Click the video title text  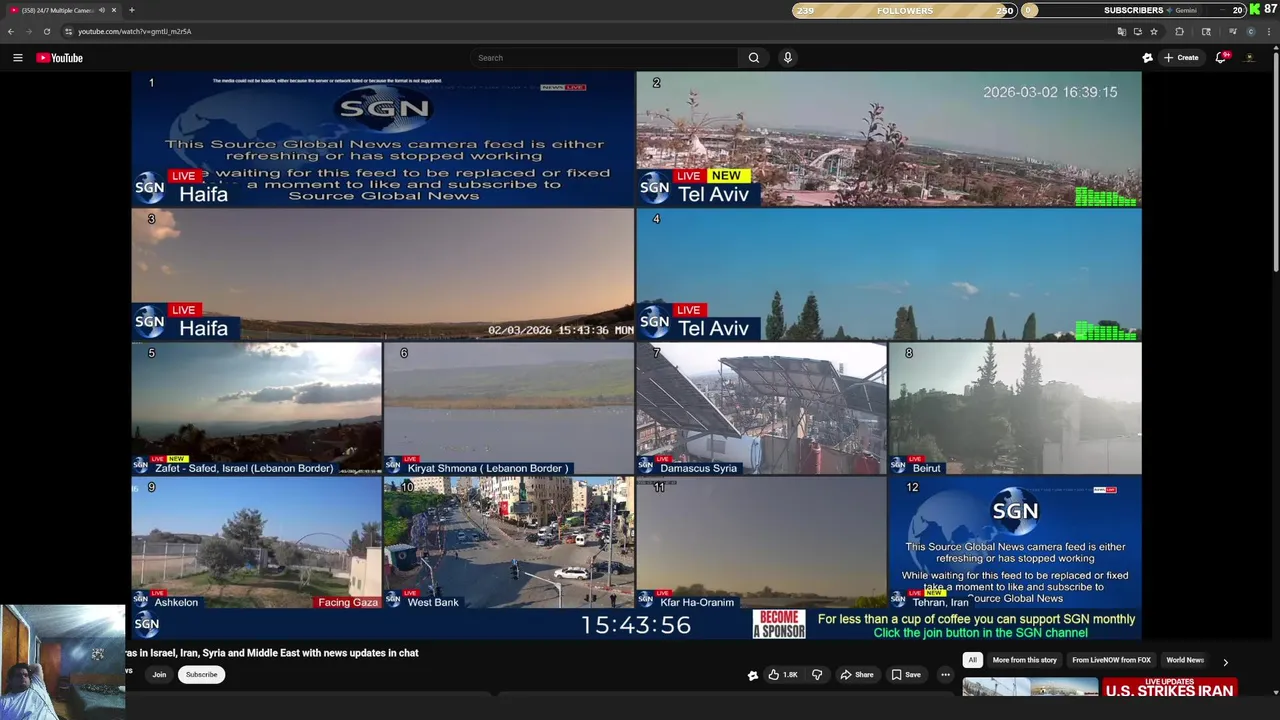pyautogui.click(x=272, y=653)
